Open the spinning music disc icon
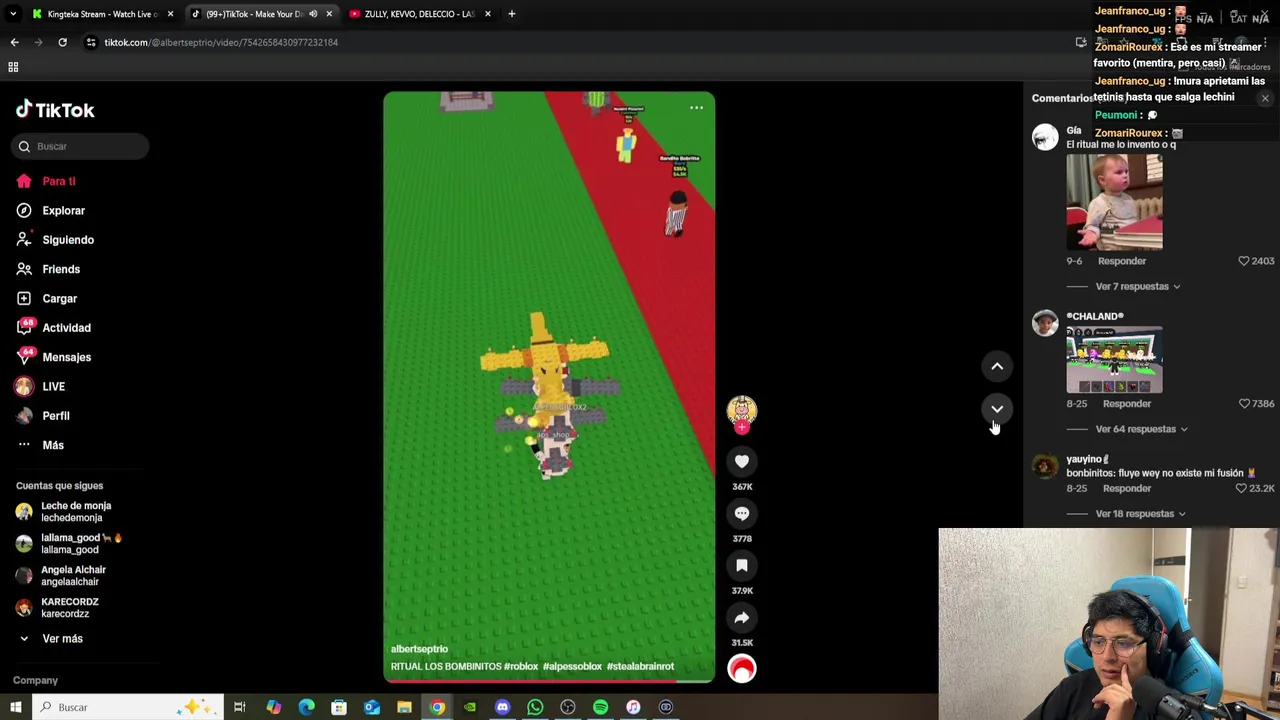Screen dimensions: 1280x720 pyautogui.click(x=742, y=669)
